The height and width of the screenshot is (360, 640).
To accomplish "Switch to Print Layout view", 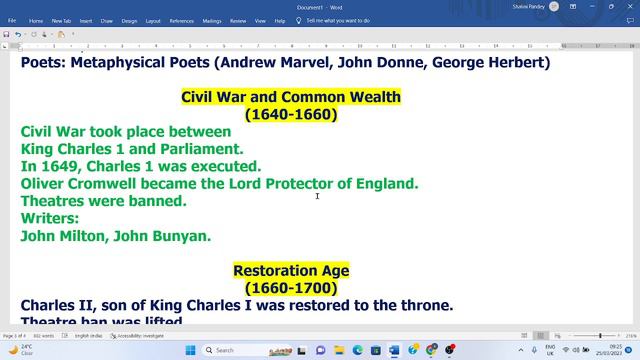I will coord(540,336).
